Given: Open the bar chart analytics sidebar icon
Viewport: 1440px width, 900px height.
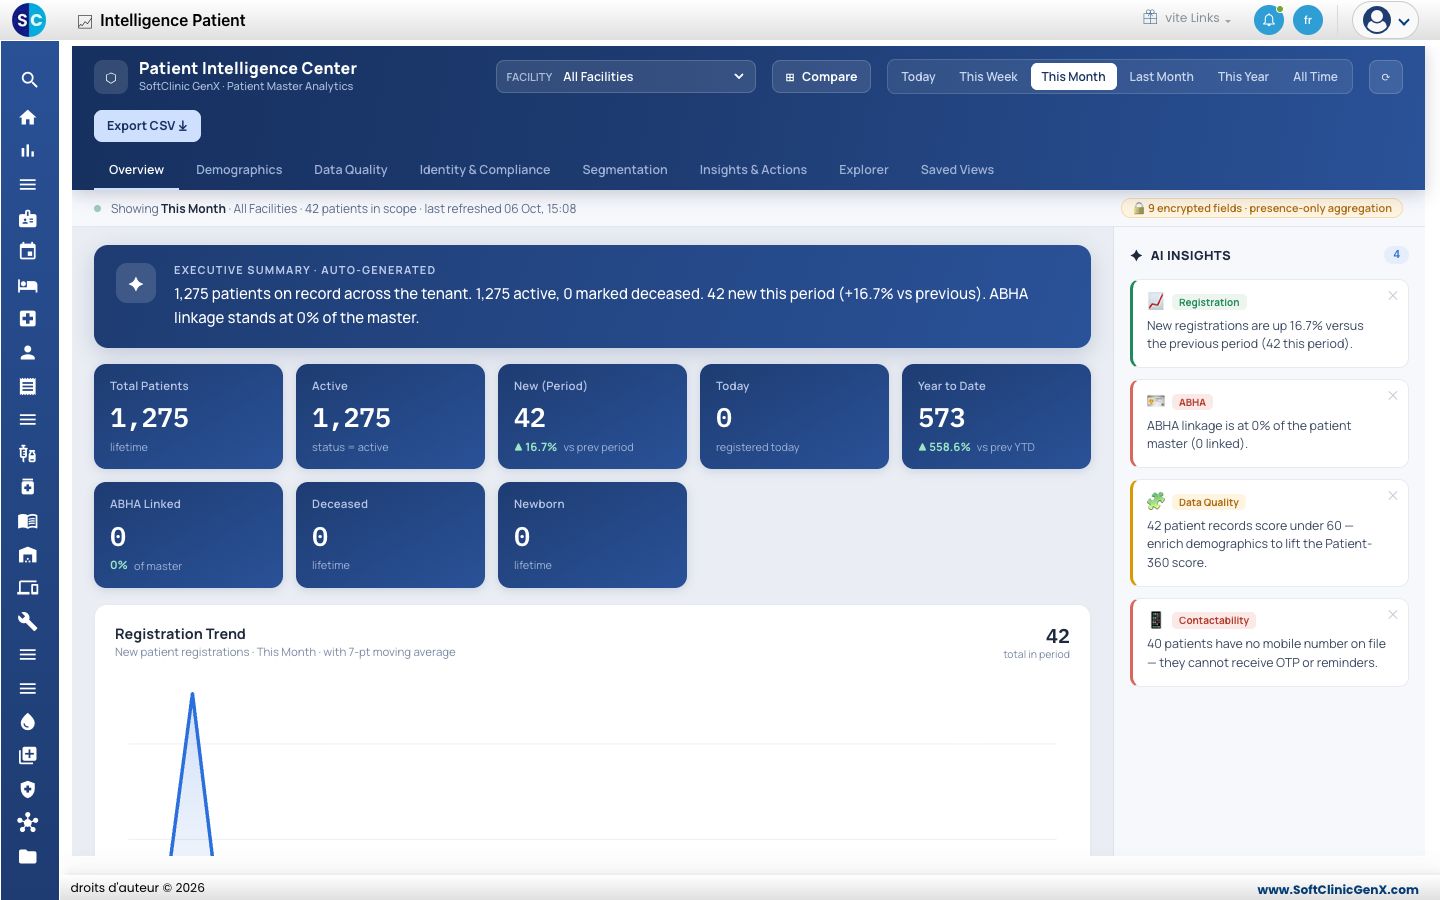Looking at the screenshot, I should [28, 151].
